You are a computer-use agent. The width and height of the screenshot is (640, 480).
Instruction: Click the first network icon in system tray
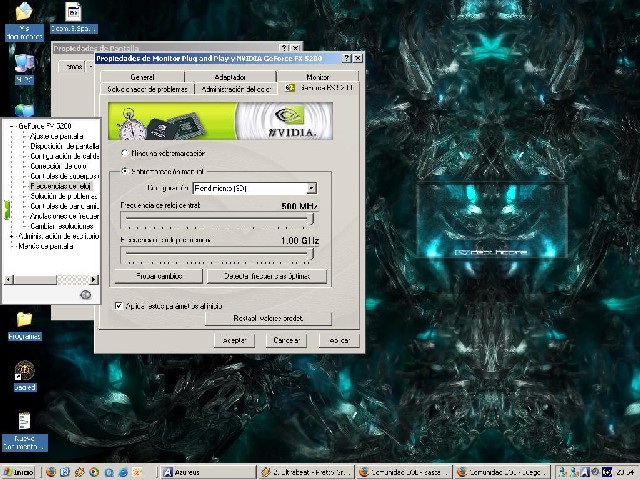(562, 472)
